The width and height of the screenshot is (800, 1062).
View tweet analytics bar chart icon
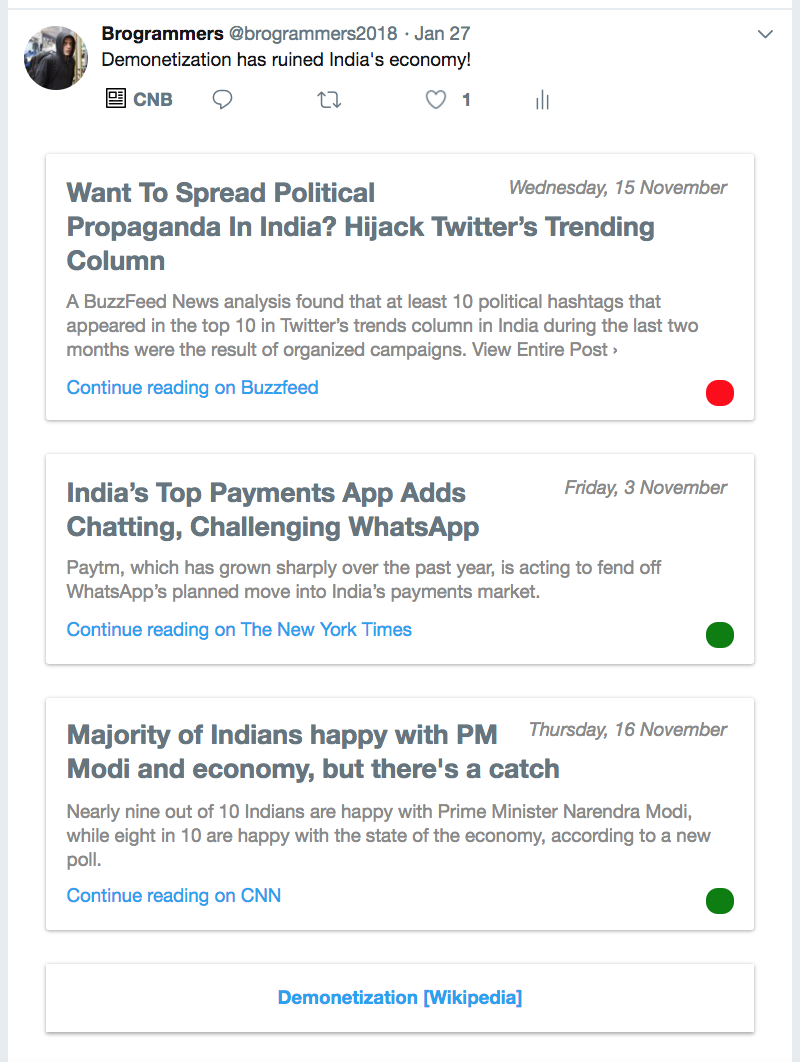tap(542, 100)
